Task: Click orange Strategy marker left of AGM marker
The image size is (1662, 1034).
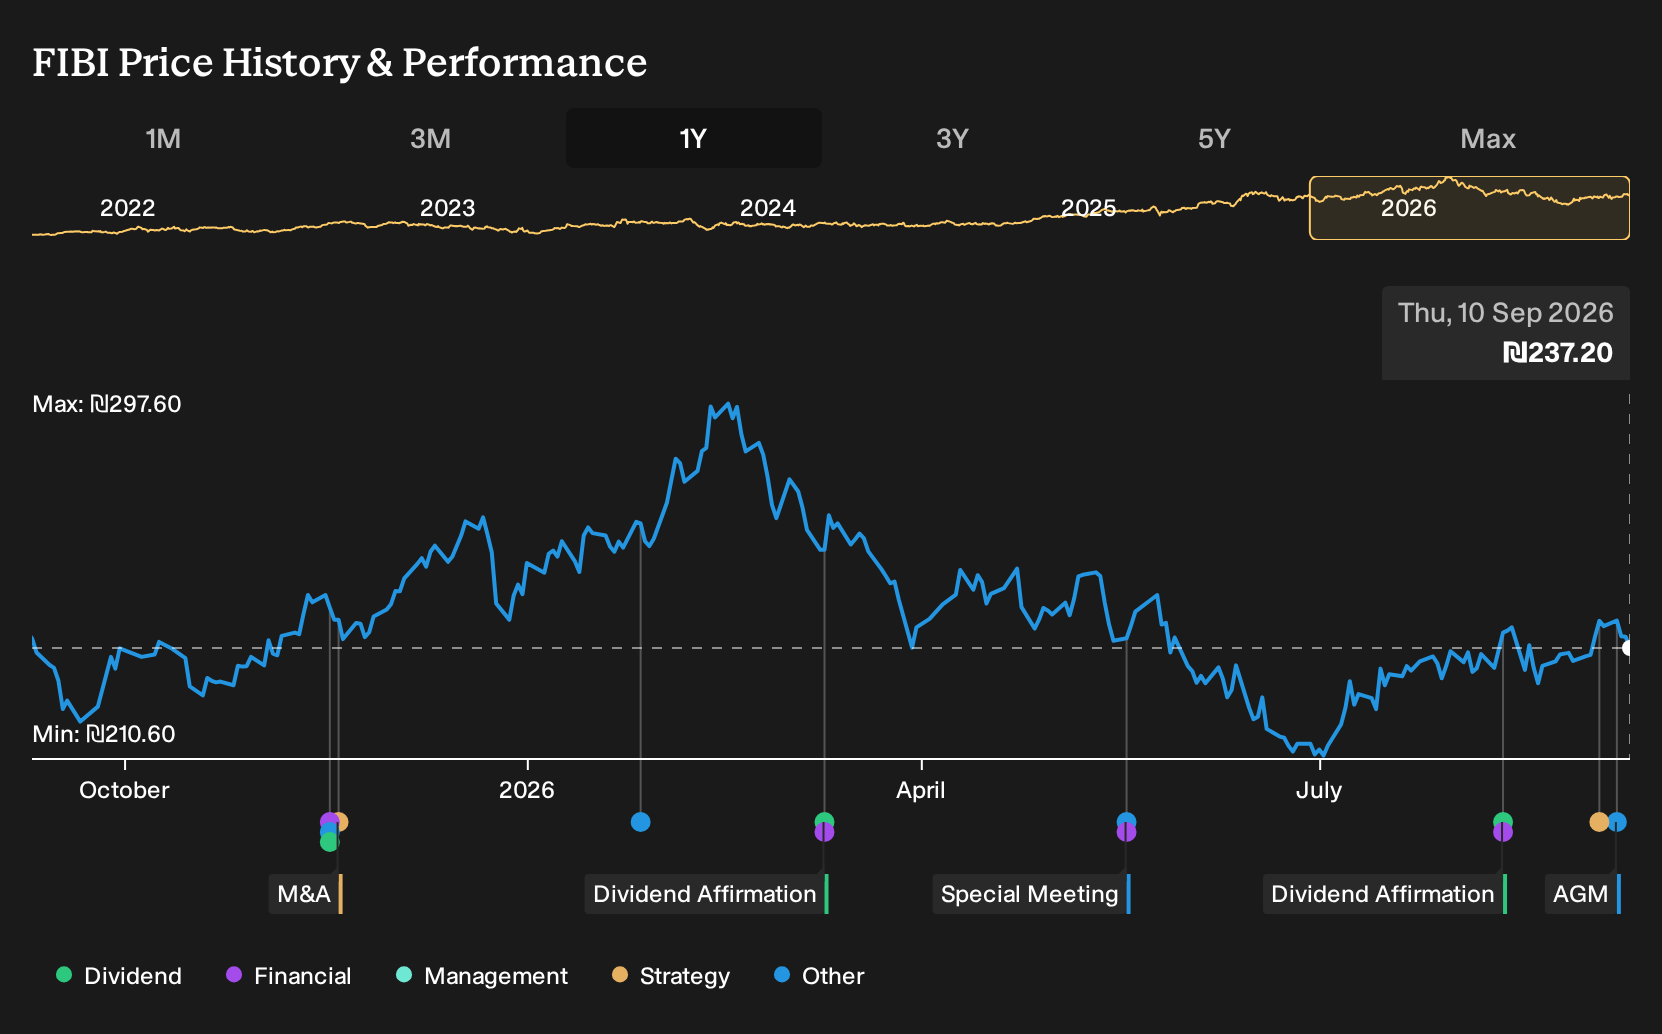Action: [1599, 822]
